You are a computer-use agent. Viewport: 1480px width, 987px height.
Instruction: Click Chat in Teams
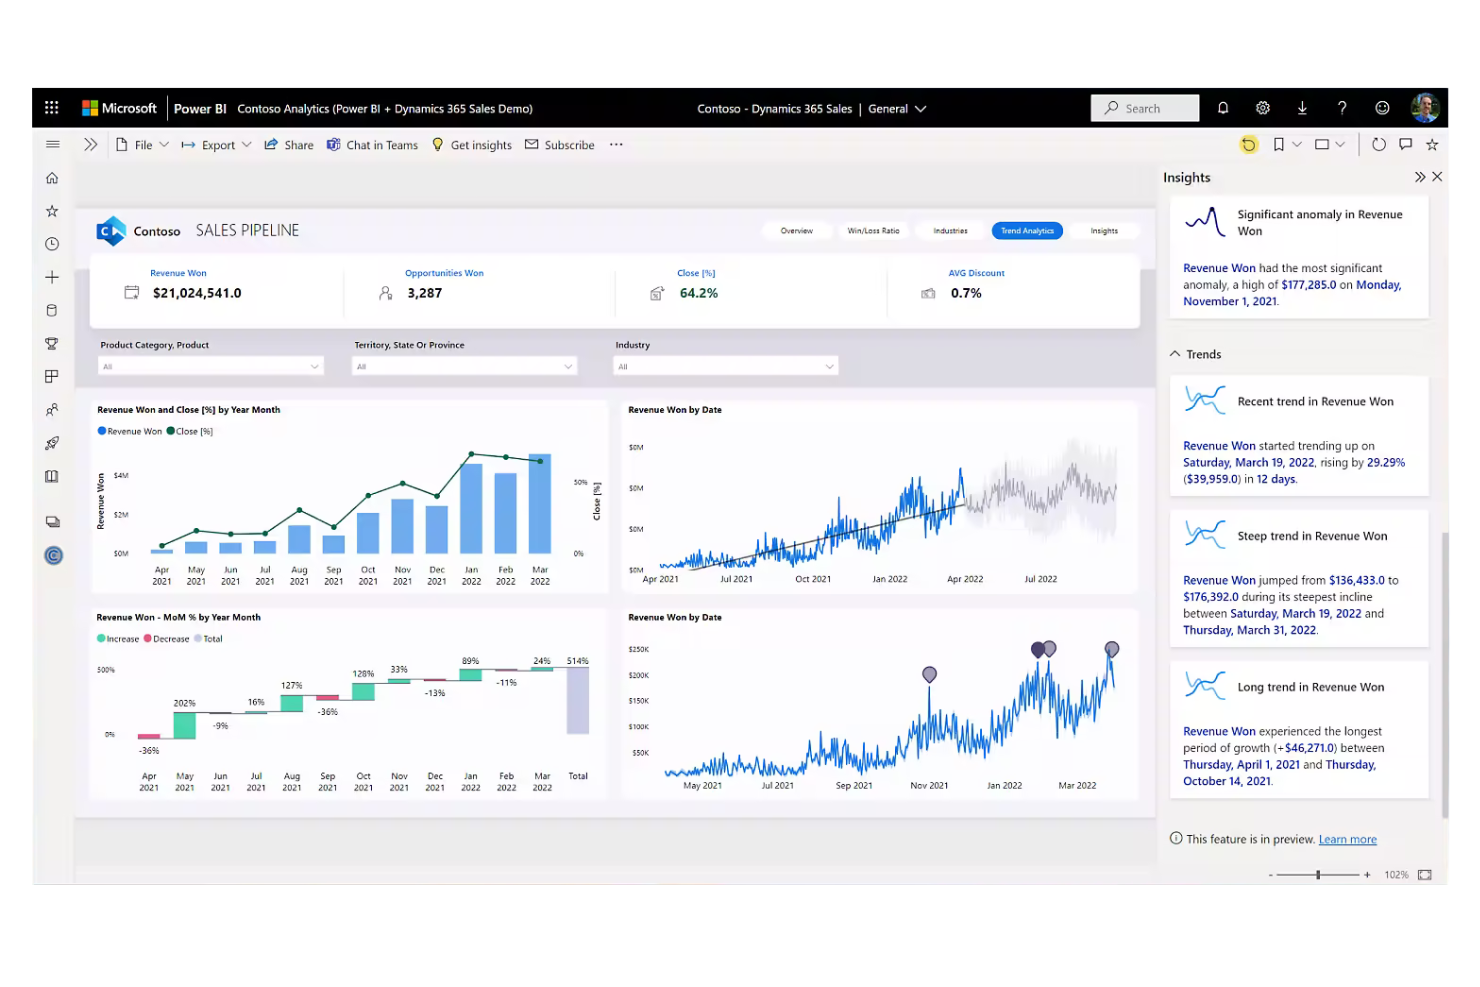click(372, 145)
